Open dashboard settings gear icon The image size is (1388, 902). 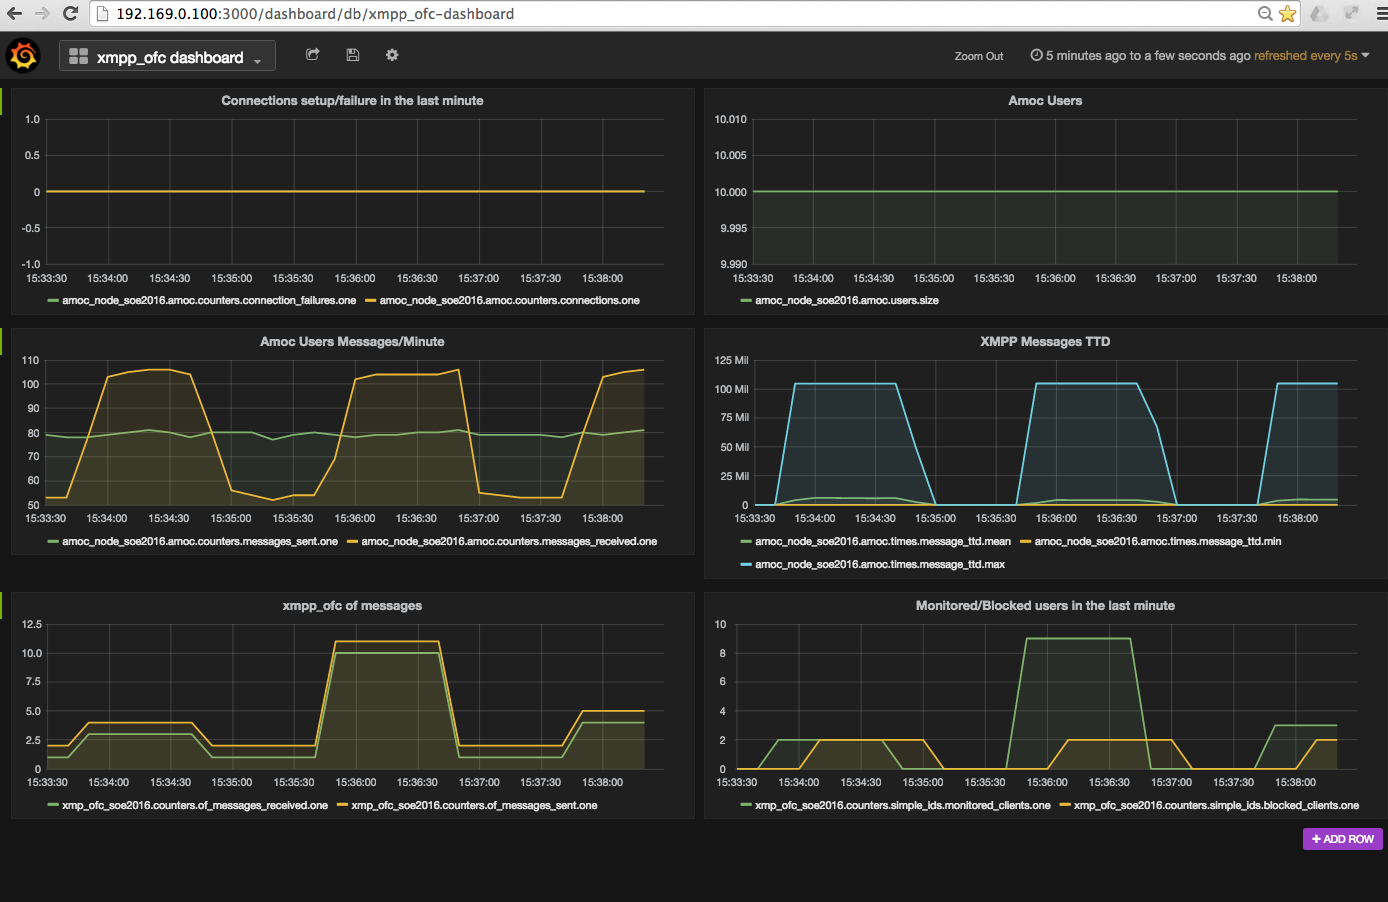click(x=392, y=55)
